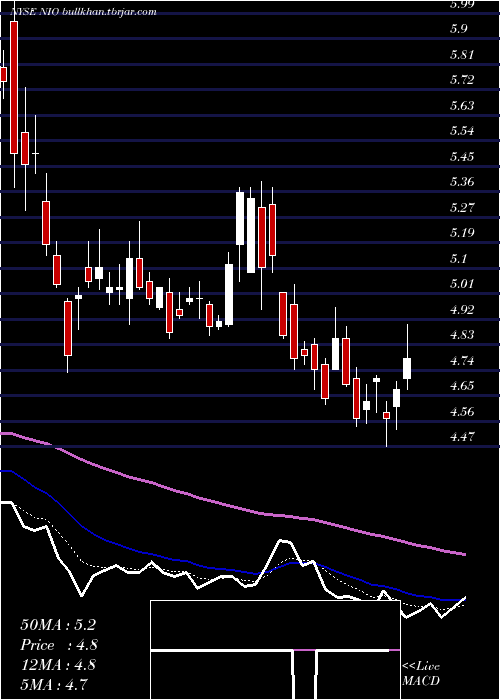500x700 pixels.
Task: Click the 'NYSE NIO bullkhan.tbrjar.com' title text
Action: click(83, 12)
